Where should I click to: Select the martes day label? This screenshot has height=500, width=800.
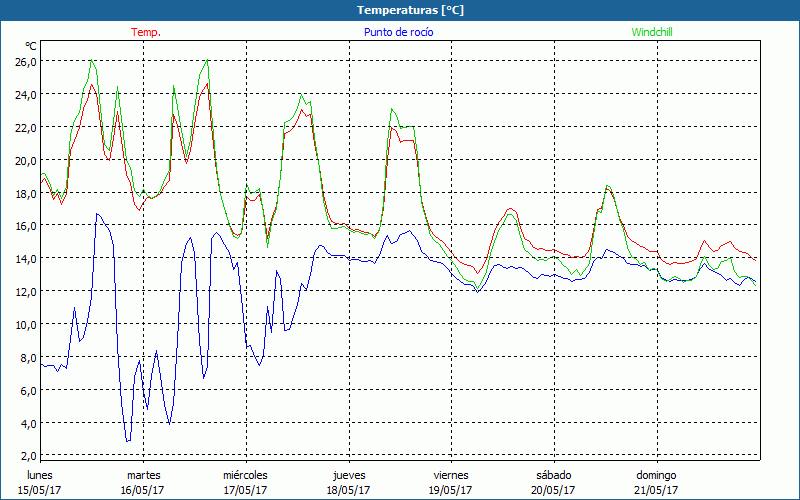pos(143,475)
